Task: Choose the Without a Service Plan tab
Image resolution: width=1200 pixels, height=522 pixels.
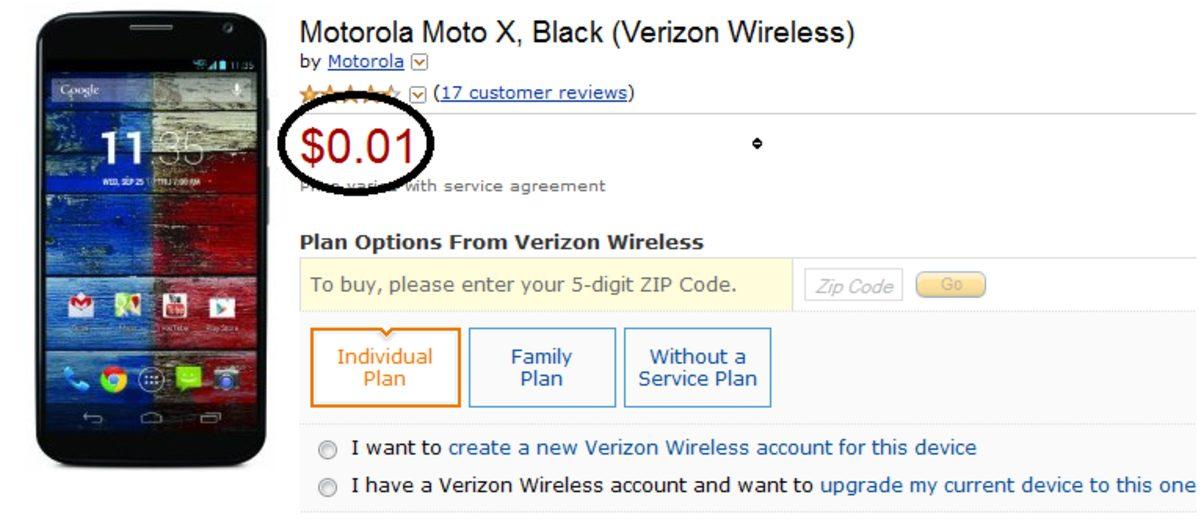Action: pyautogui.click(x=697, y=367)
